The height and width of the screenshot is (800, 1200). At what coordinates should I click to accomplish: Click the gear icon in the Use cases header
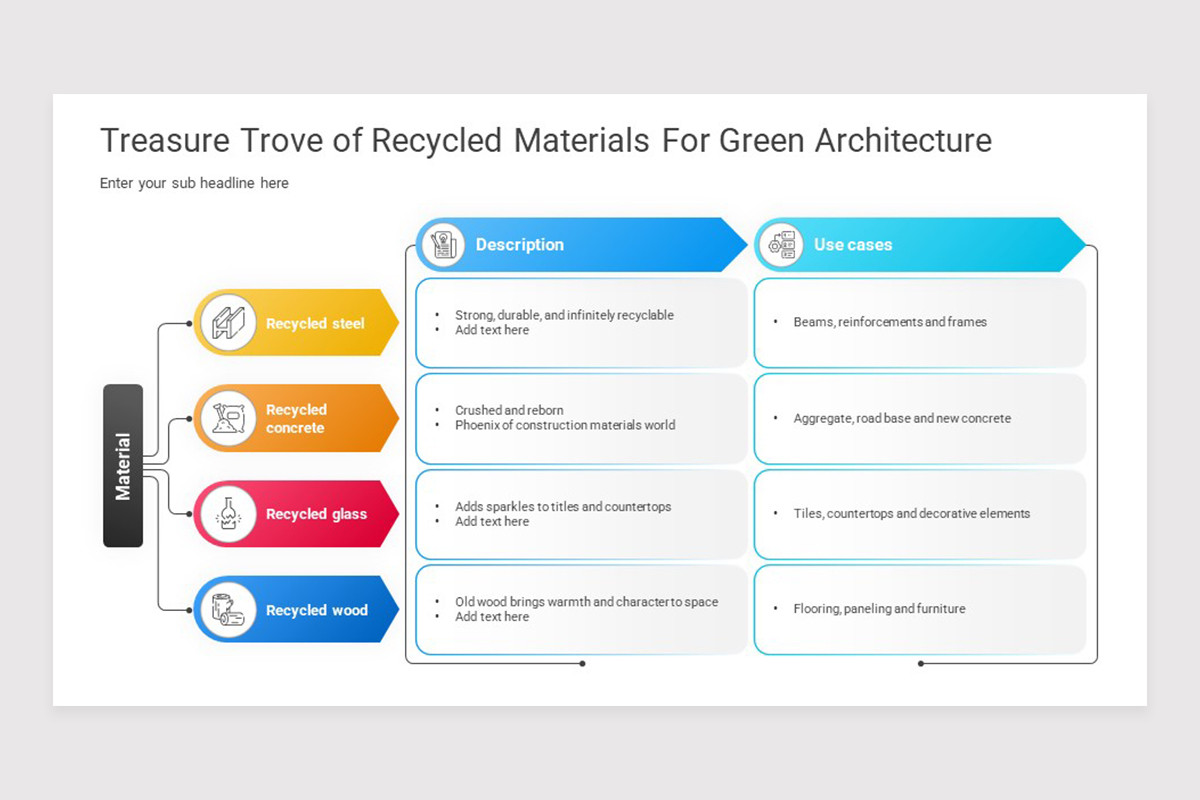coord(784,243)
